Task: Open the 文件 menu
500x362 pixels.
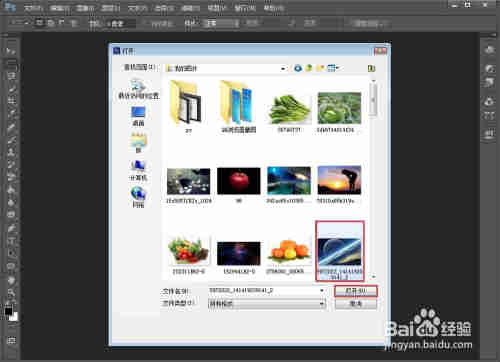Action: pos(33,8)
